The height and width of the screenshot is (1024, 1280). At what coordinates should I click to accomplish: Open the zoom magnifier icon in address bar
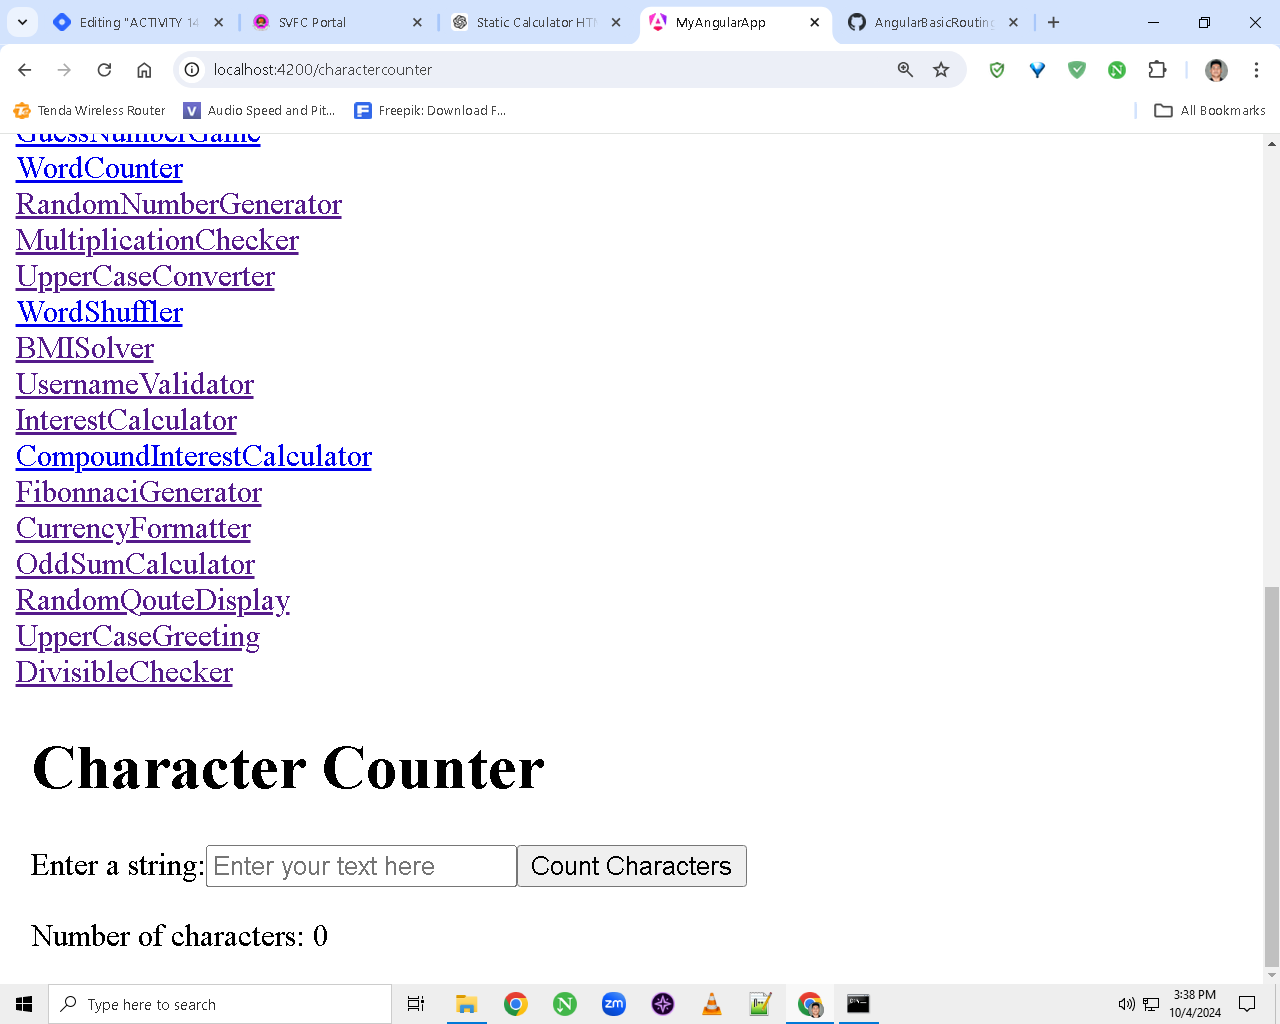pyautogui.click(x=905, y=70)
